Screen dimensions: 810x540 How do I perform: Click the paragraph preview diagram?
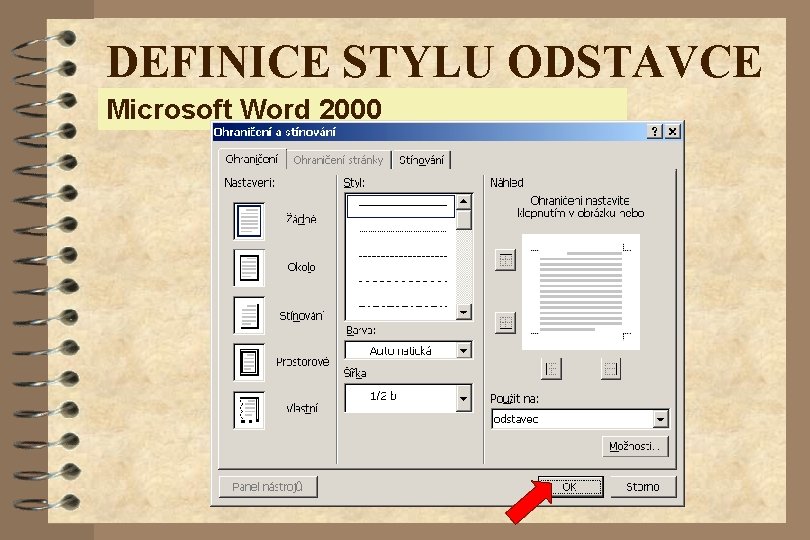point(581,292)
